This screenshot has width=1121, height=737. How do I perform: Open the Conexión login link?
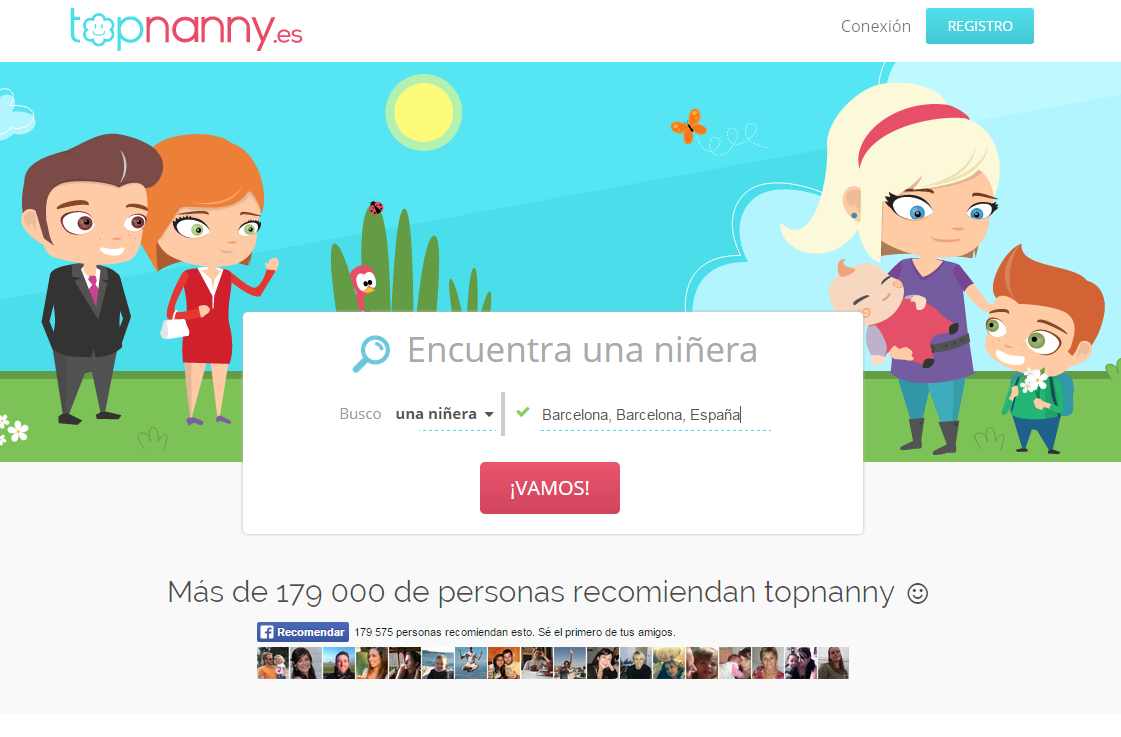876,26
